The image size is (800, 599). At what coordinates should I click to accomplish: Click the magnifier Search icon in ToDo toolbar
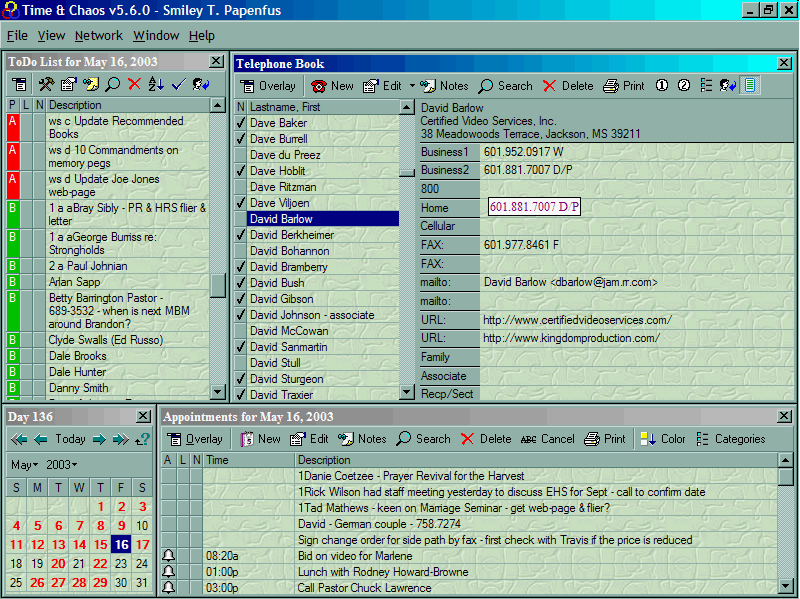[112, 84]
